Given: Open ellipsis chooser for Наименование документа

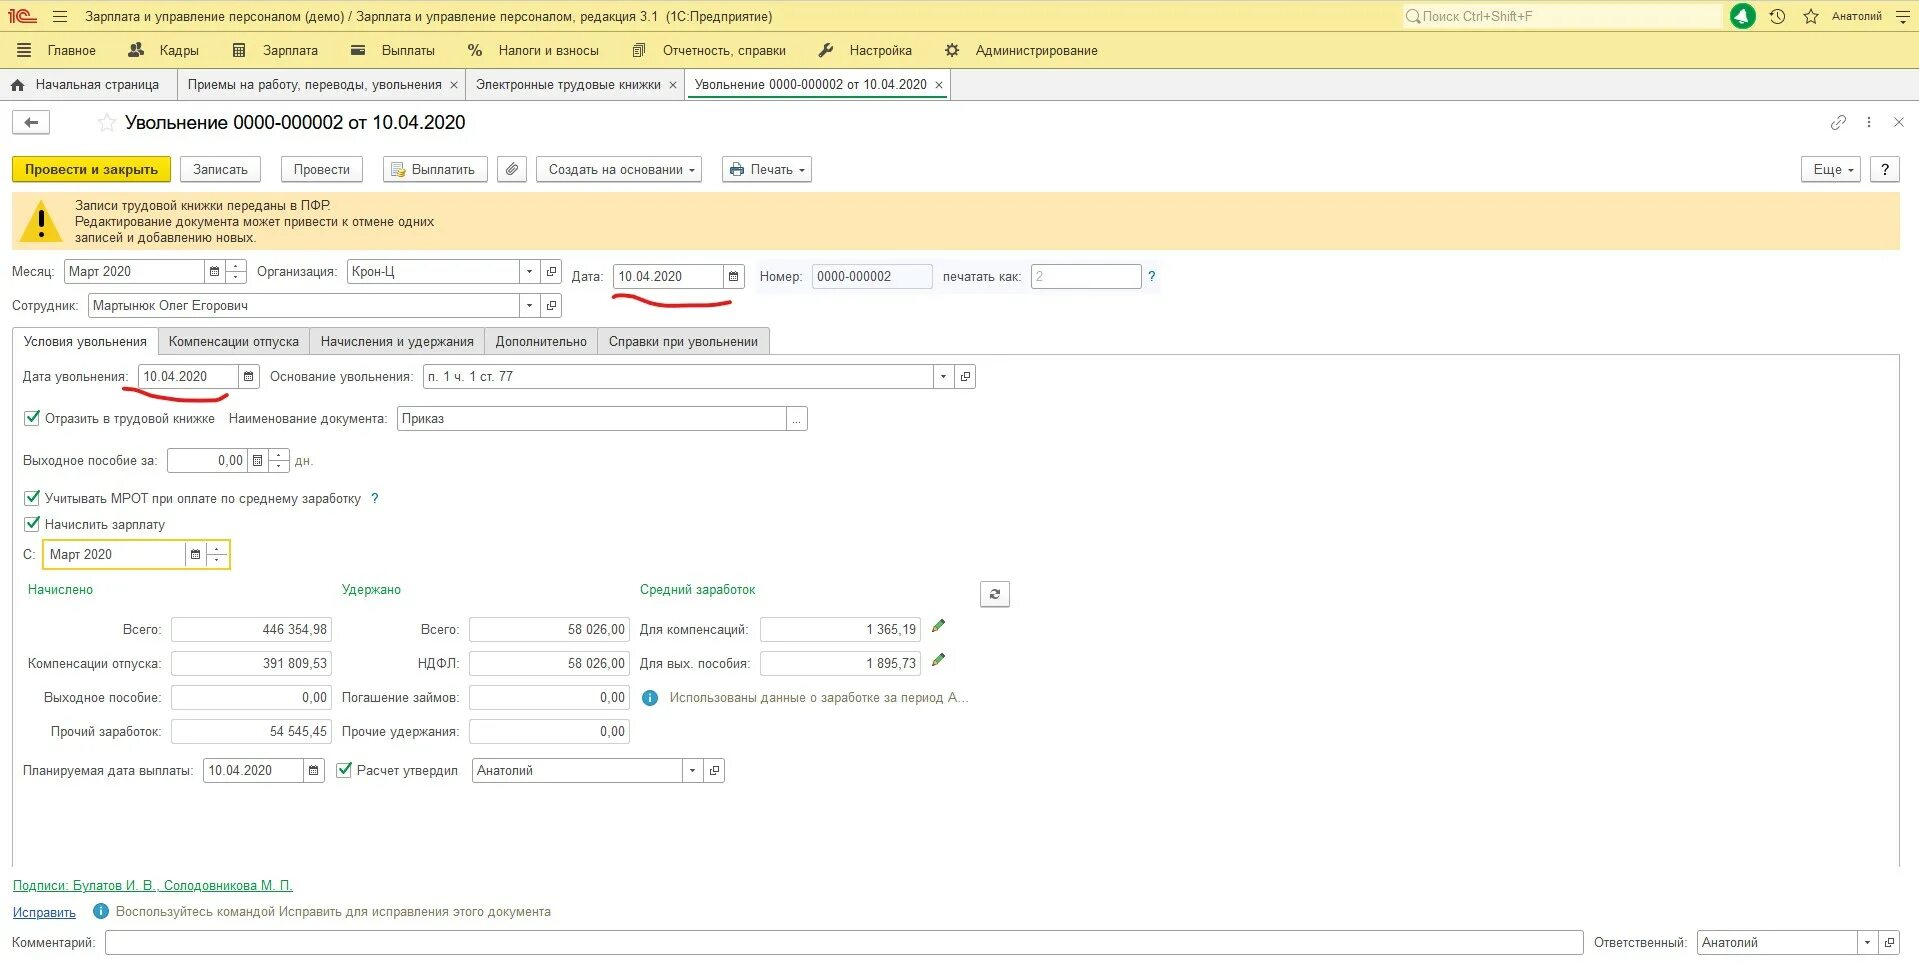Looking at the screenshot, I should (796, 418).
